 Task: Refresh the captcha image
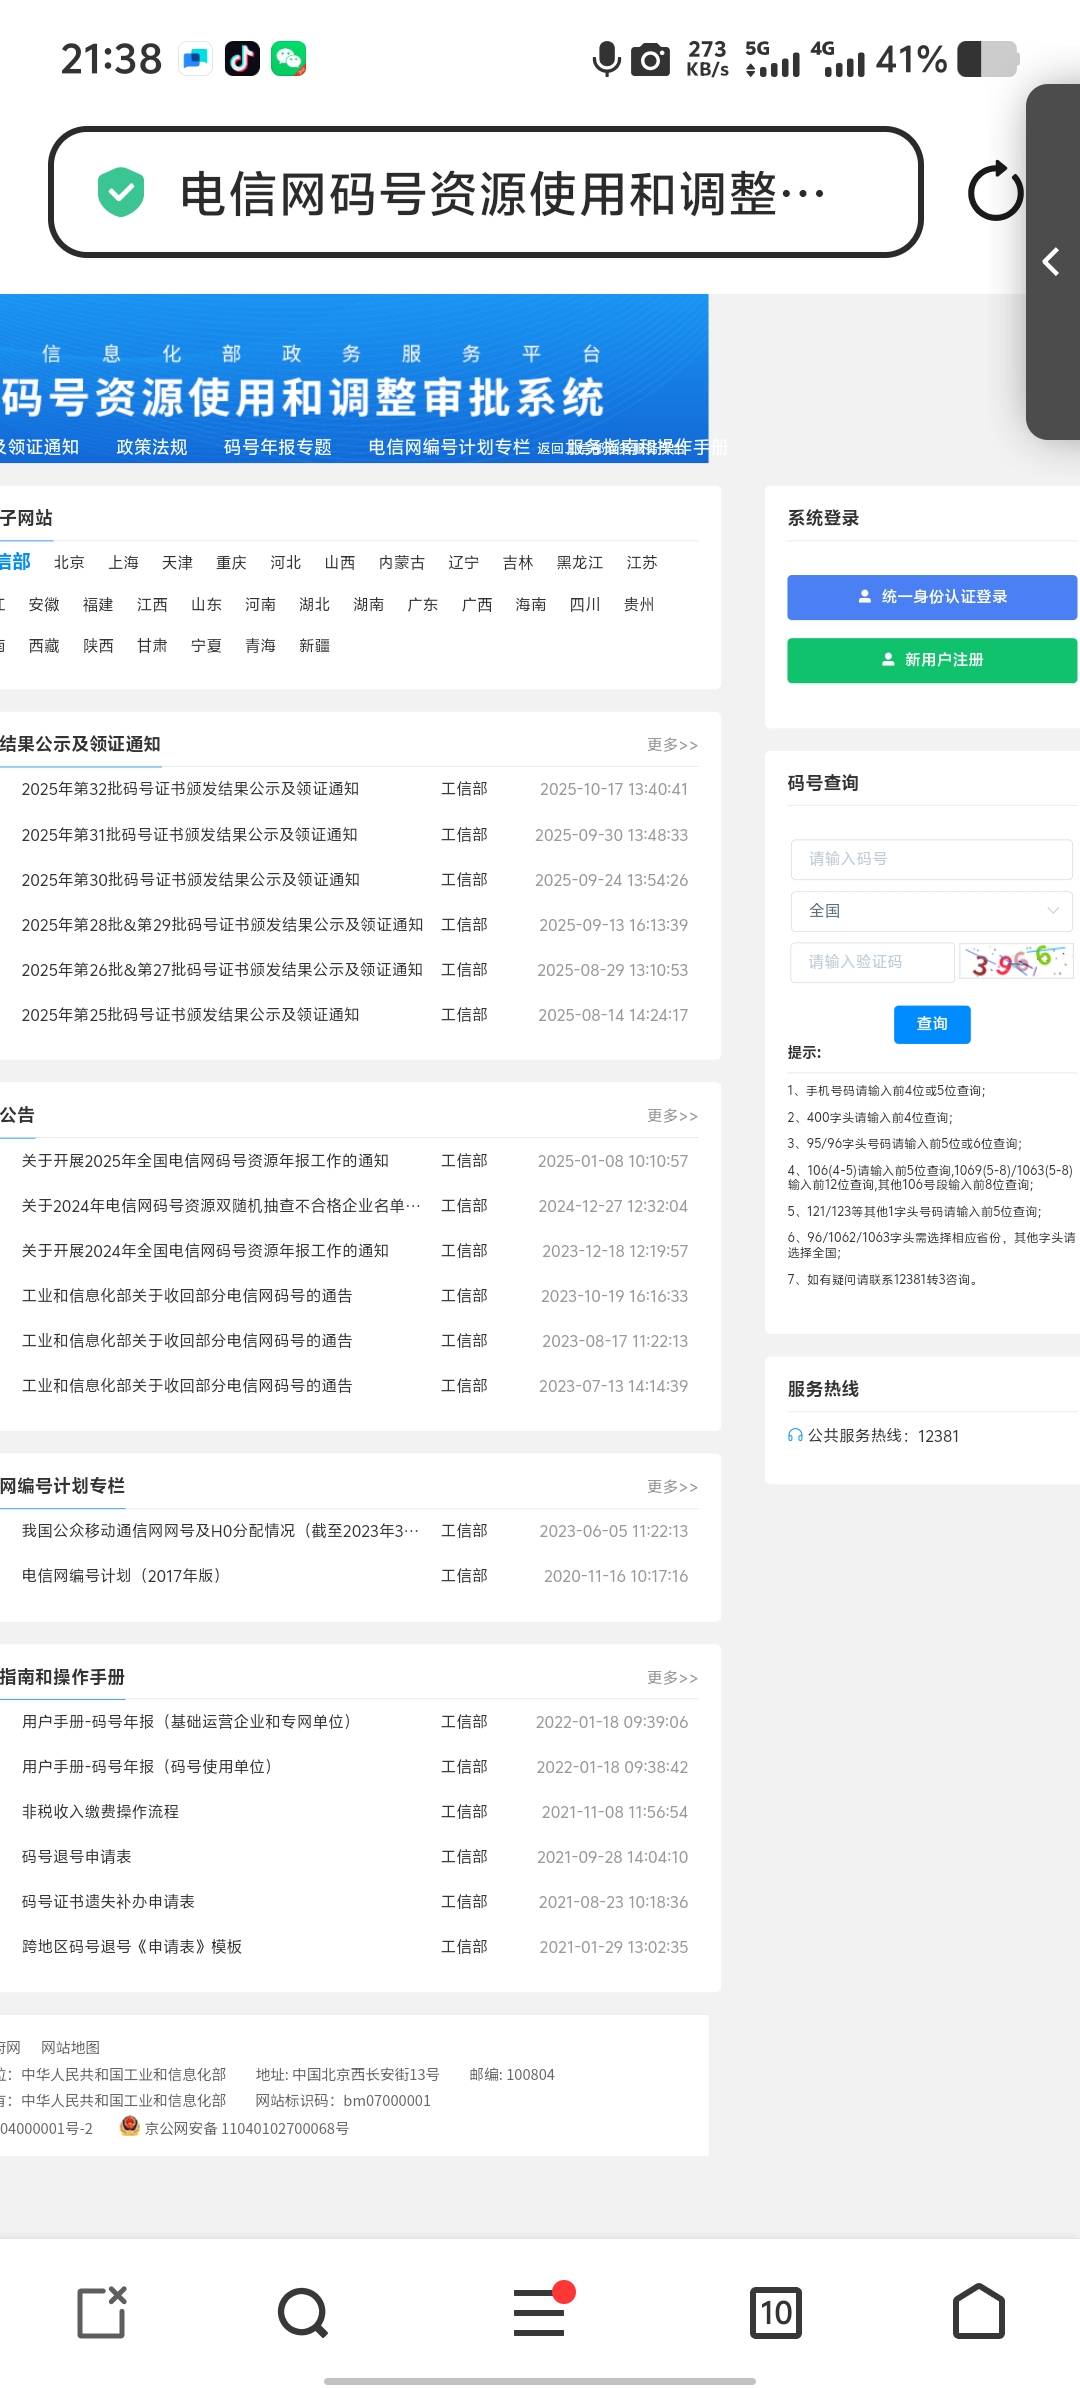click(1016, 962)
